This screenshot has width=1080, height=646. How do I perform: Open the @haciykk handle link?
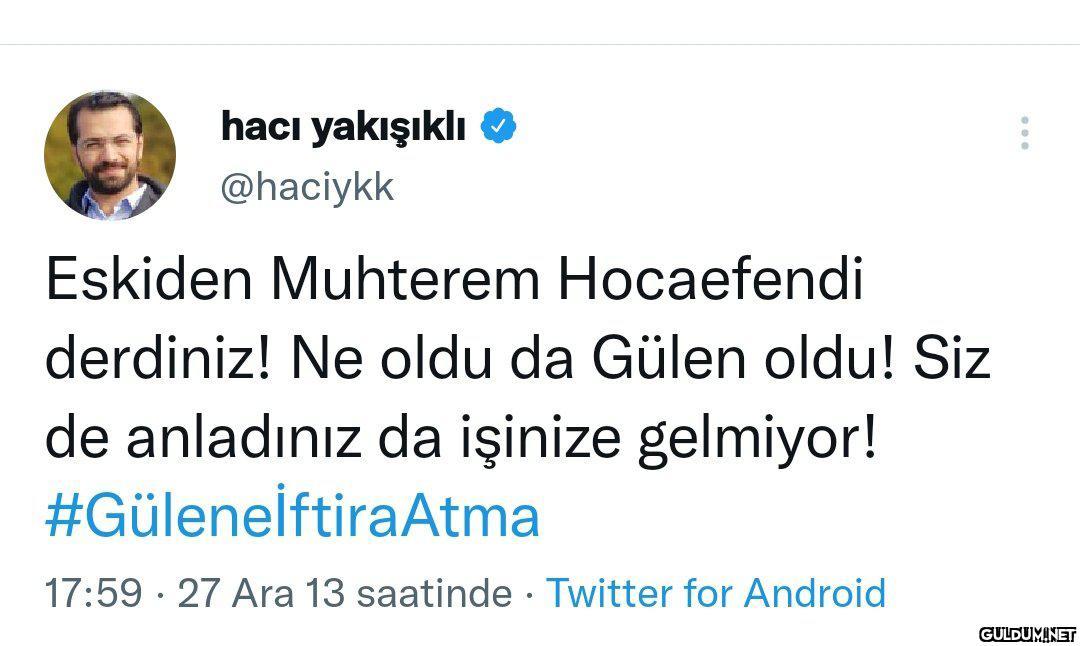[306, 187]
